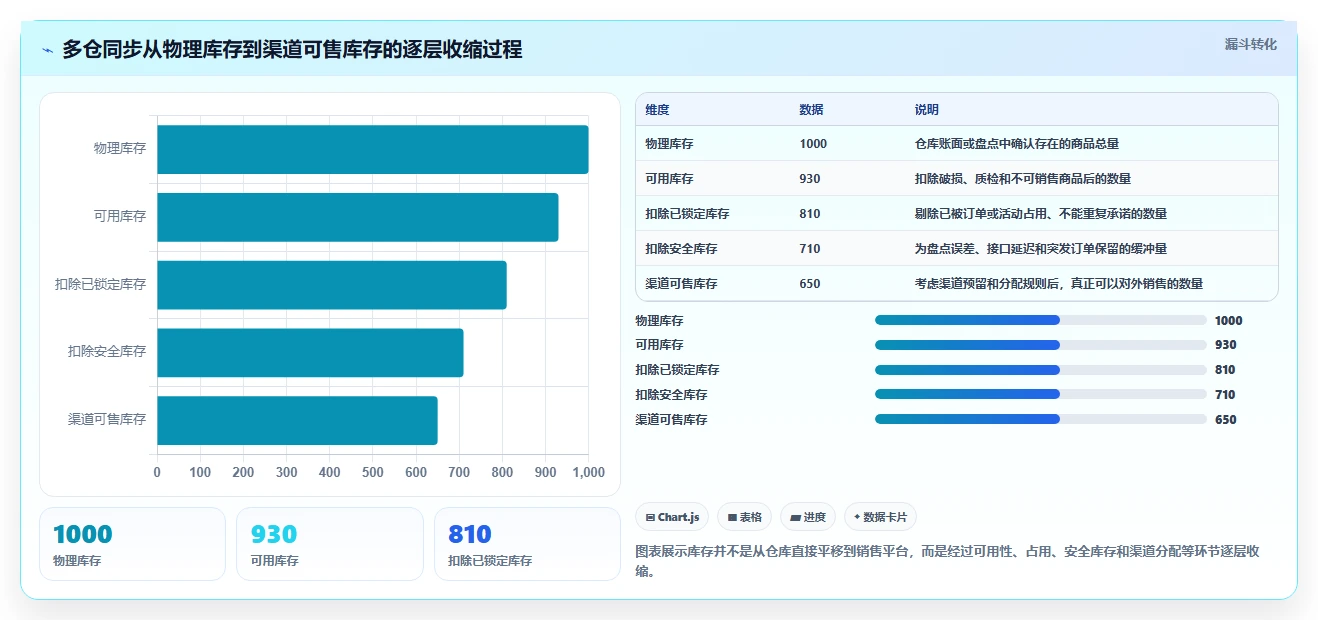Click the 渠道可售库存 cell in the table
Viewport: 1318px width, 620px height.
tap(681, 284)
